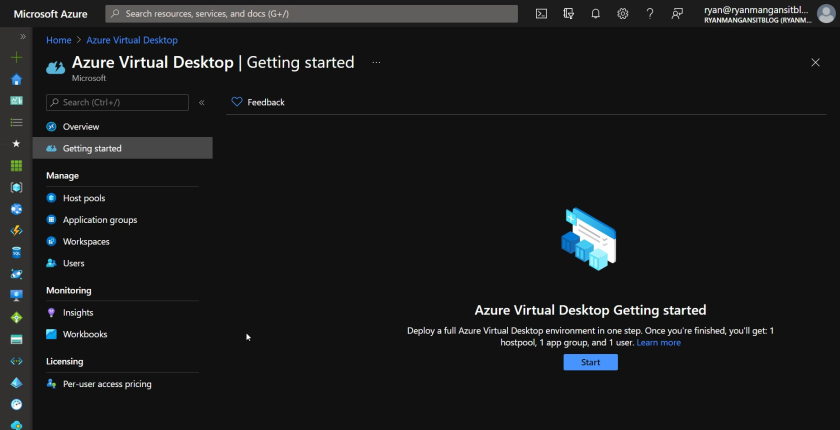Screen dimensions: 840x430
Task: Open Cloud Shell from the top bar
Action: 542,14
